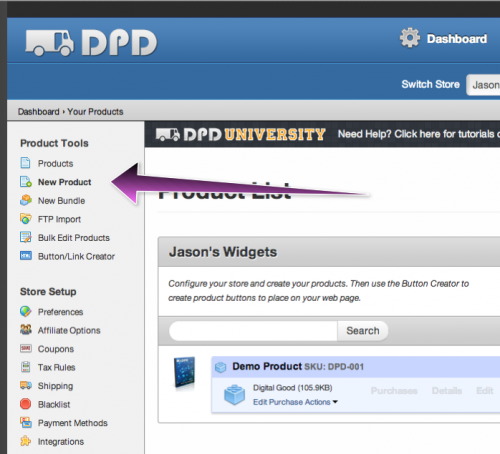Click the Jason's Widgets store heading
The width and height of the screenshot is (500, 454).
(223, 252)
